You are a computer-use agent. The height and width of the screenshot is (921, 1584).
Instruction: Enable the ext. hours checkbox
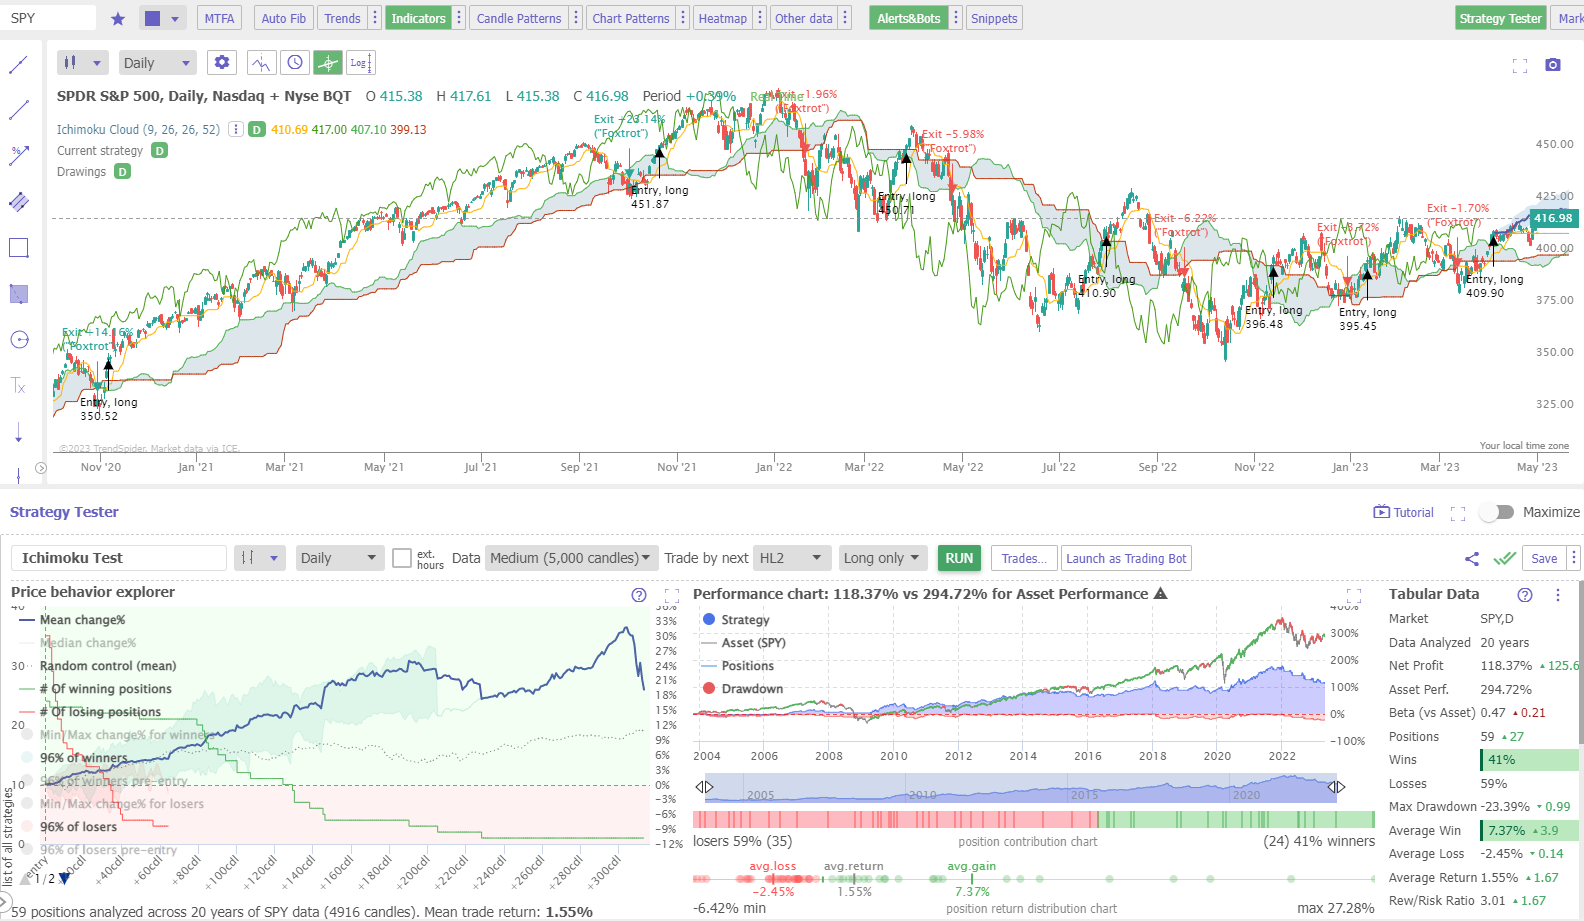point(402,558)
